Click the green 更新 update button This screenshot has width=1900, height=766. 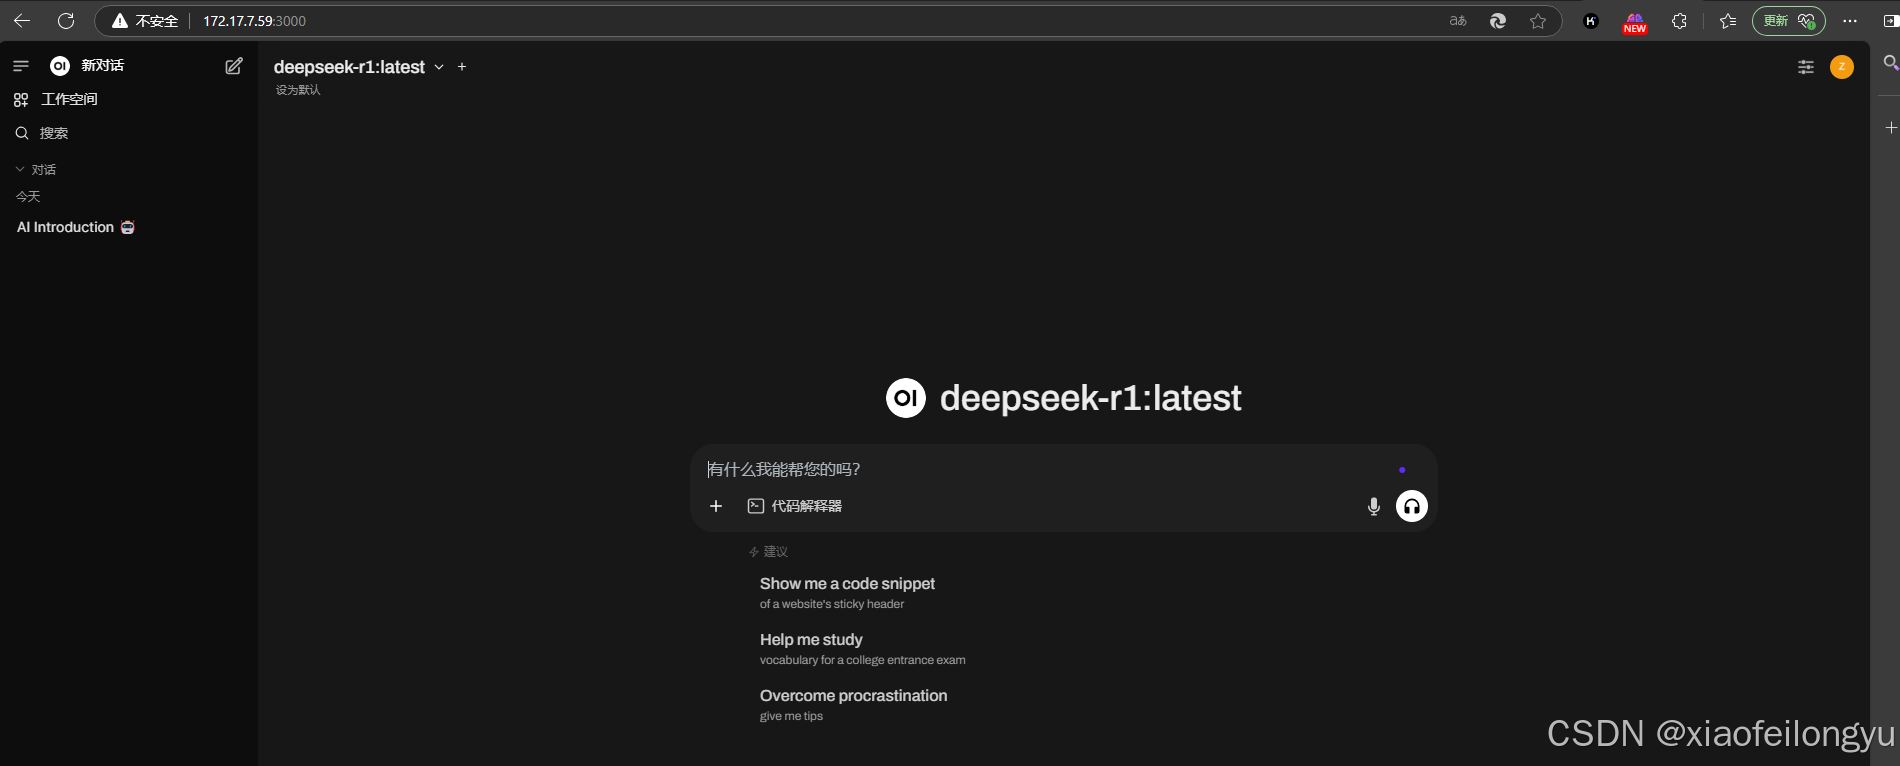(1788, 21)
